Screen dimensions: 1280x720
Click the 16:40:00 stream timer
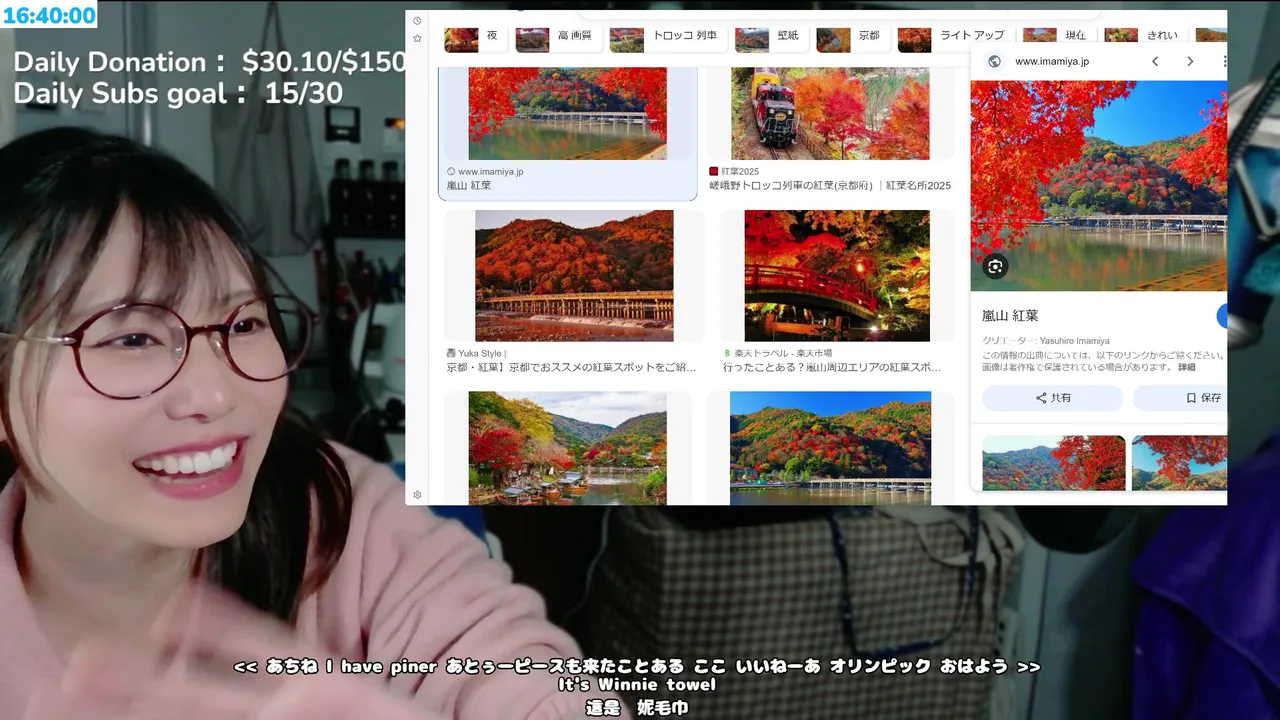49,15
